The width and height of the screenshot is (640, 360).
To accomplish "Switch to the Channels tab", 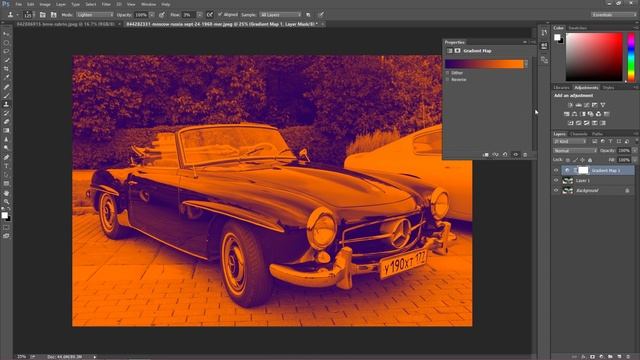I will coord(578,134).
